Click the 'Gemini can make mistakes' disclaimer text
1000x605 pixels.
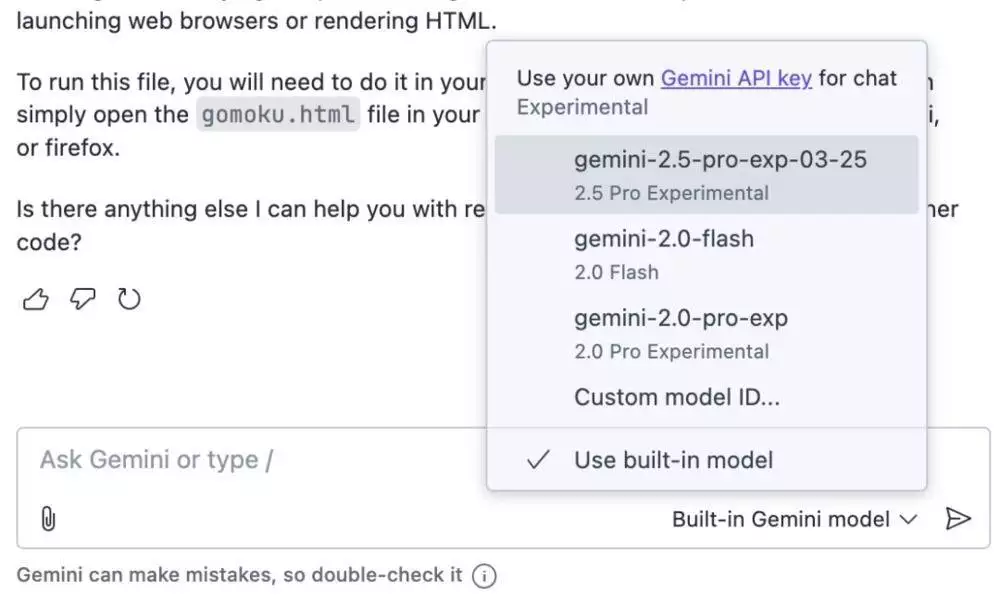[240, 575]
